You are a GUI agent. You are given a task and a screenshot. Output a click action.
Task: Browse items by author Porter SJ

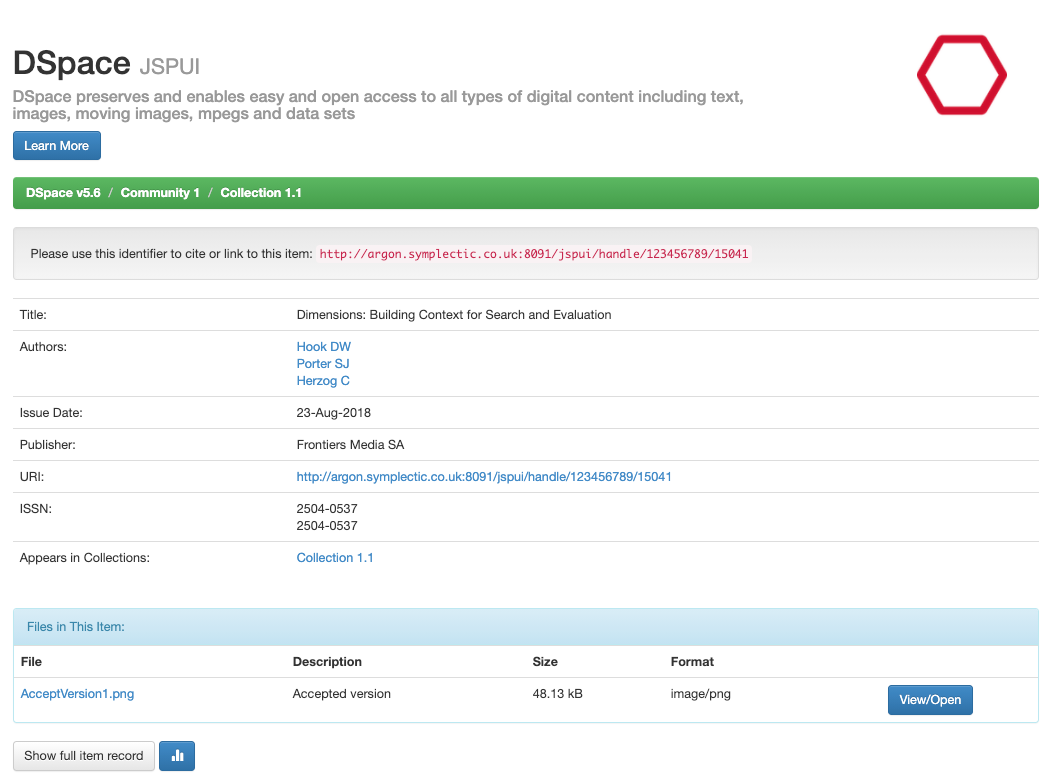323,364
